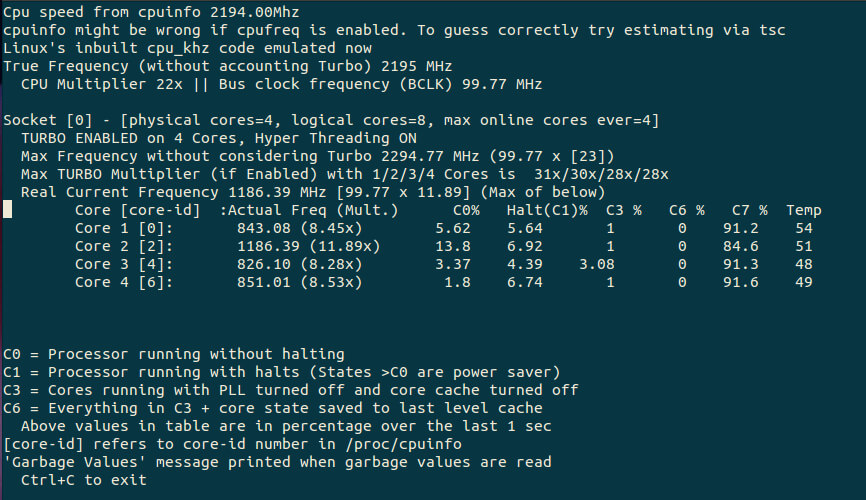Click the Core 3 [4] row label
The width and height of the screenshot is (866, 500).
tap(123, 264)
